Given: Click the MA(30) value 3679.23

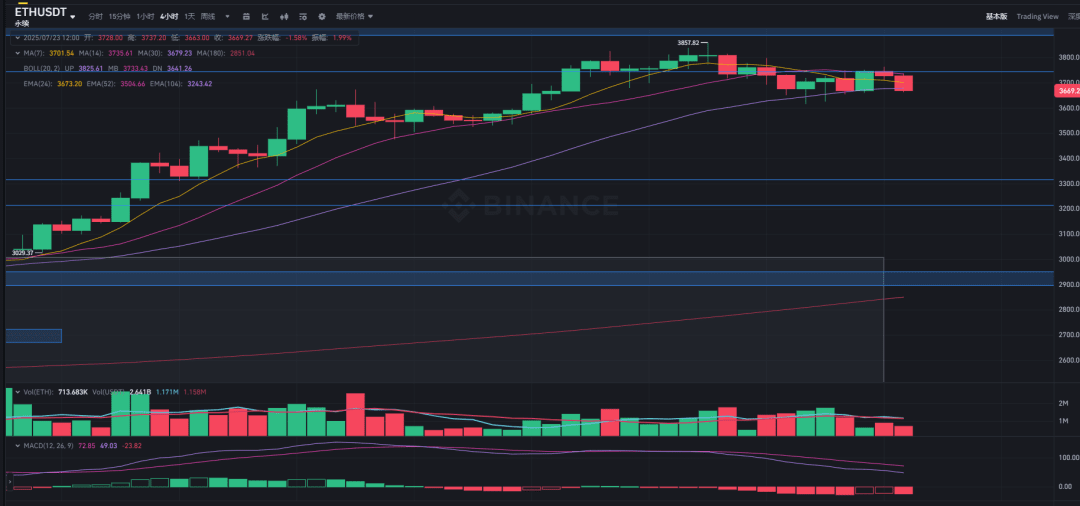Looking at the screenshot, I should coord(178,53).
